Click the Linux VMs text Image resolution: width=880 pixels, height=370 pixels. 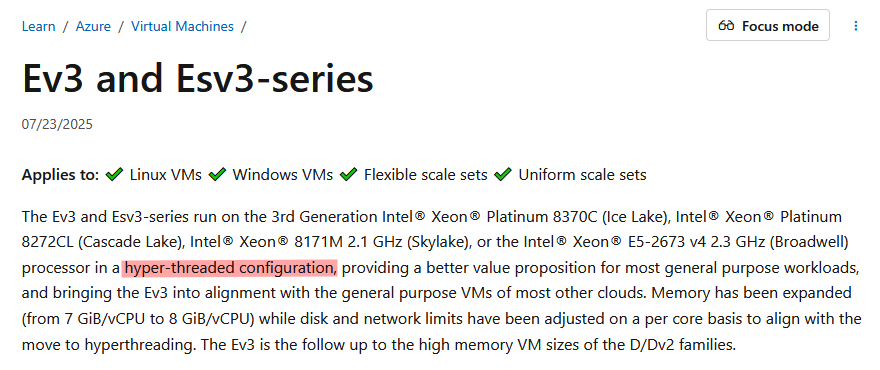point(166,175)
